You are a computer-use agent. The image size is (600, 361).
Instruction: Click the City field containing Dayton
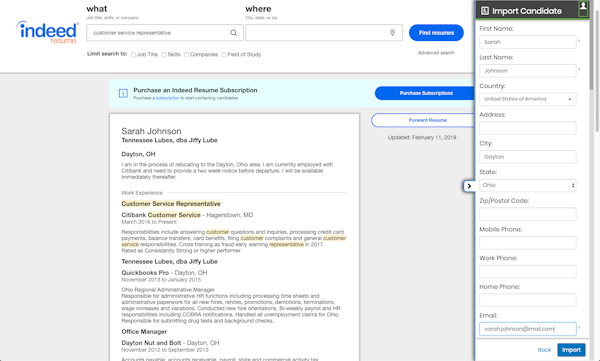pos(528,157)
